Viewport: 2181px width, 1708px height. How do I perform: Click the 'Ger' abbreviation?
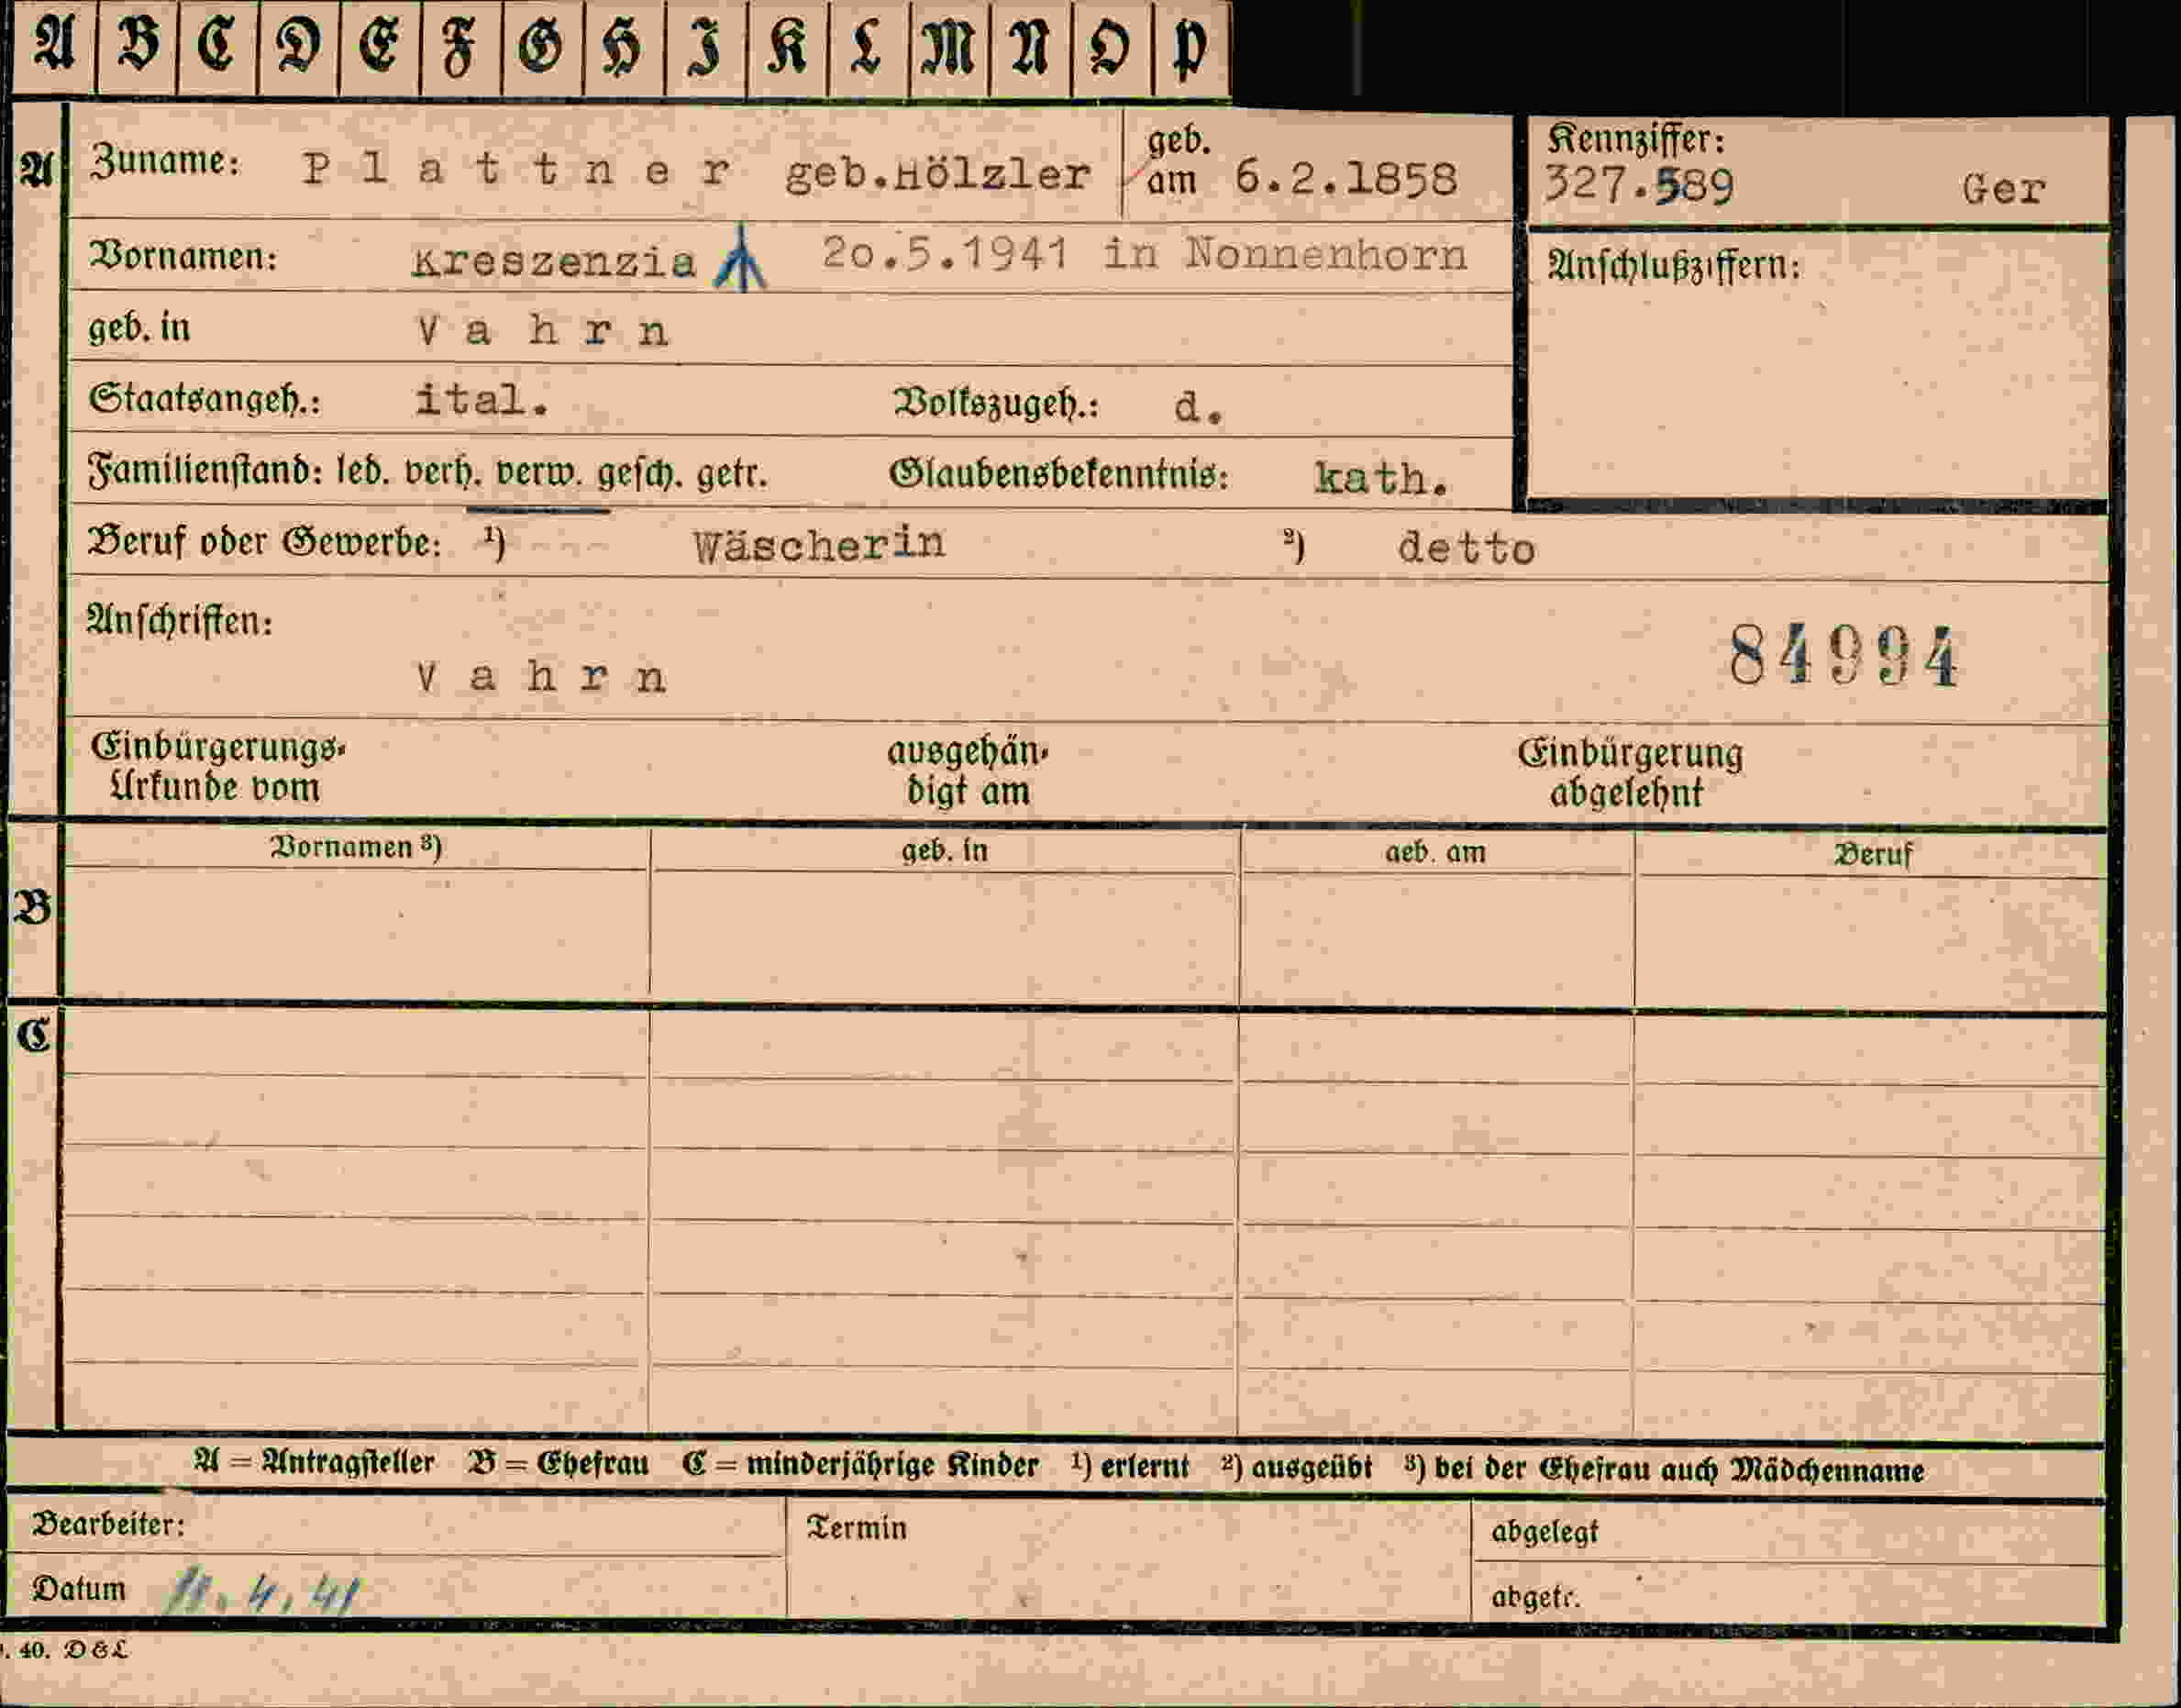[2003, 189]
